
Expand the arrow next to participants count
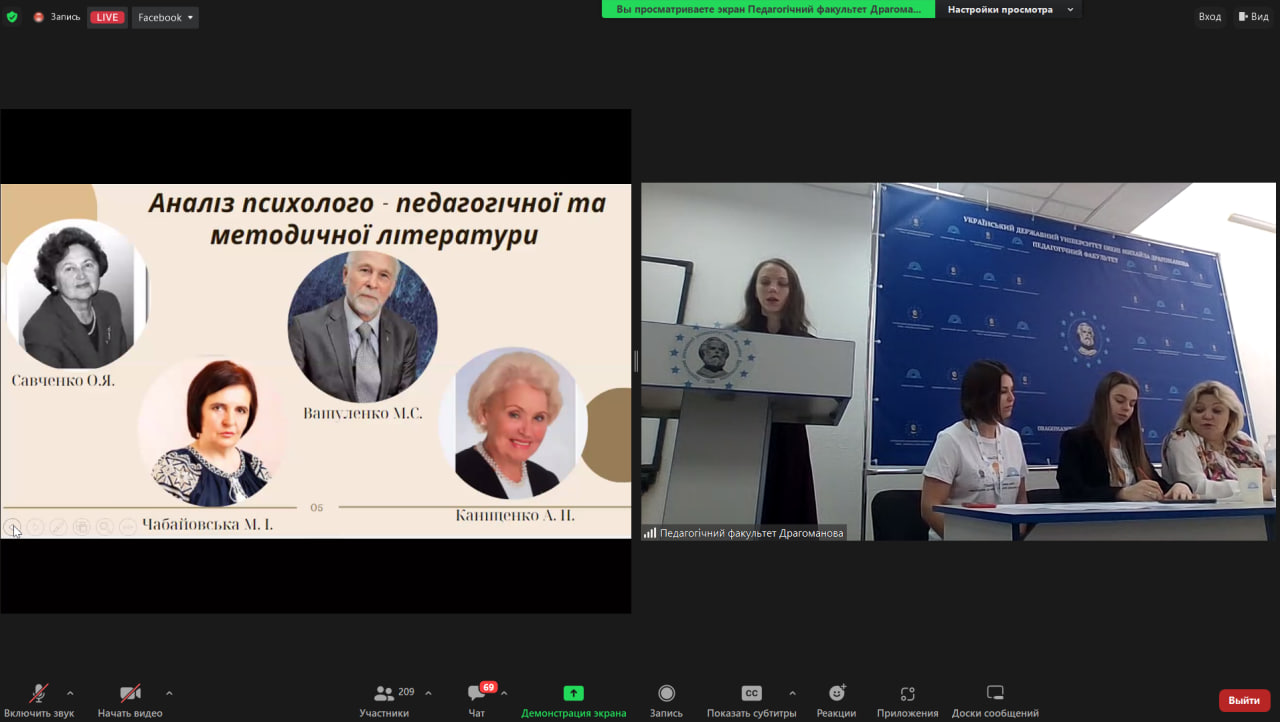(x=428, y=693)
